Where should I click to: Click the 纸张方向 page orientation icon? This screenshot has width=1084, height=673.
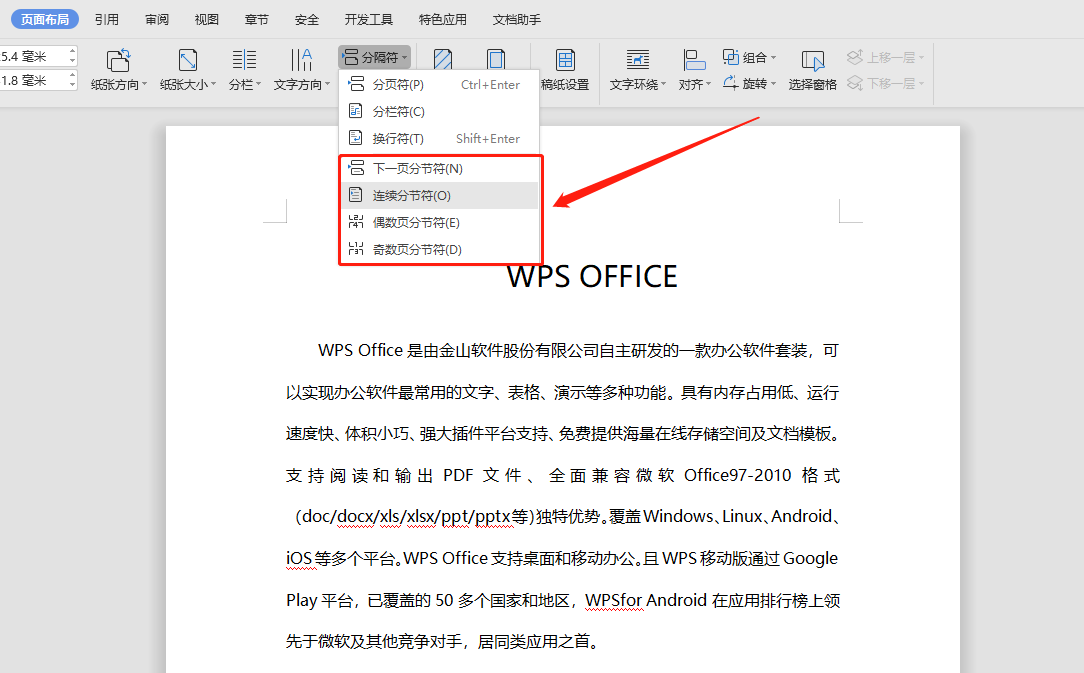click(x=118, y=60)
